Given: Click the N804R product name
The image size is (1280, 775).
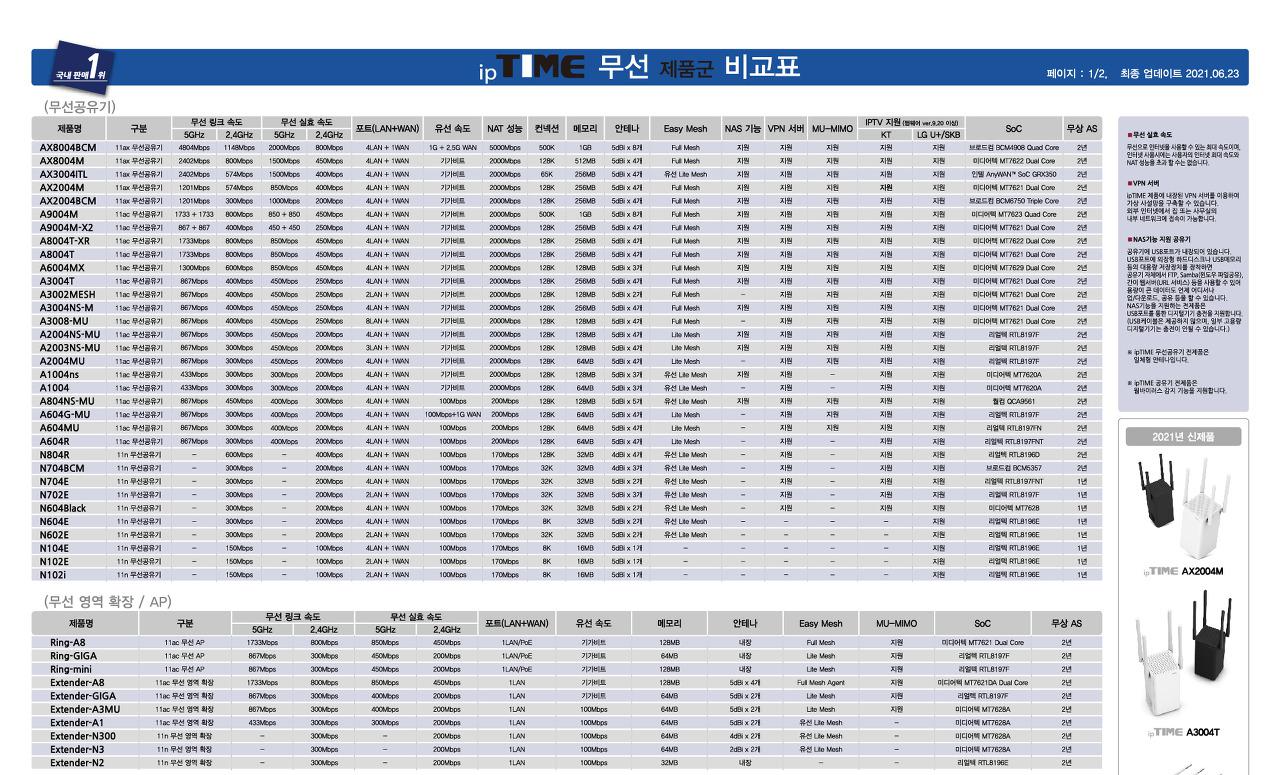Looking at the screenshot, I should 54,454.
